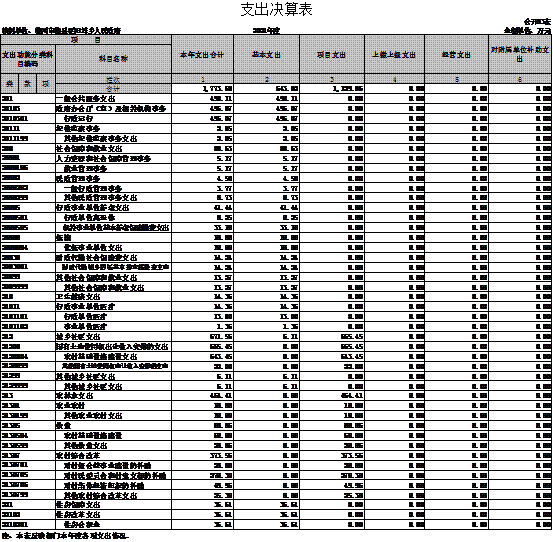Select the 社会保障和就业支出 row name cell
The width and height of the screenshot is (553, 542).
(x=113, y=148)
